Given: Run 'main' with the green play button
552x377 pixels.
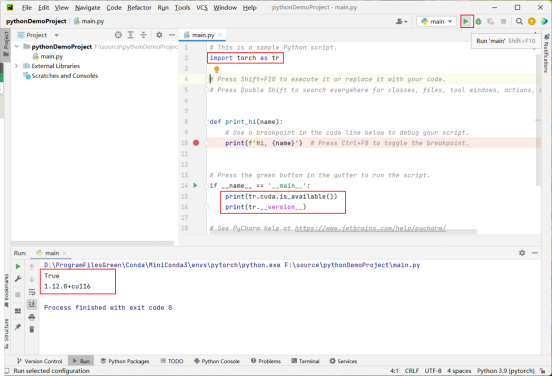Looking at the screenshot, I should coord(466,21).
